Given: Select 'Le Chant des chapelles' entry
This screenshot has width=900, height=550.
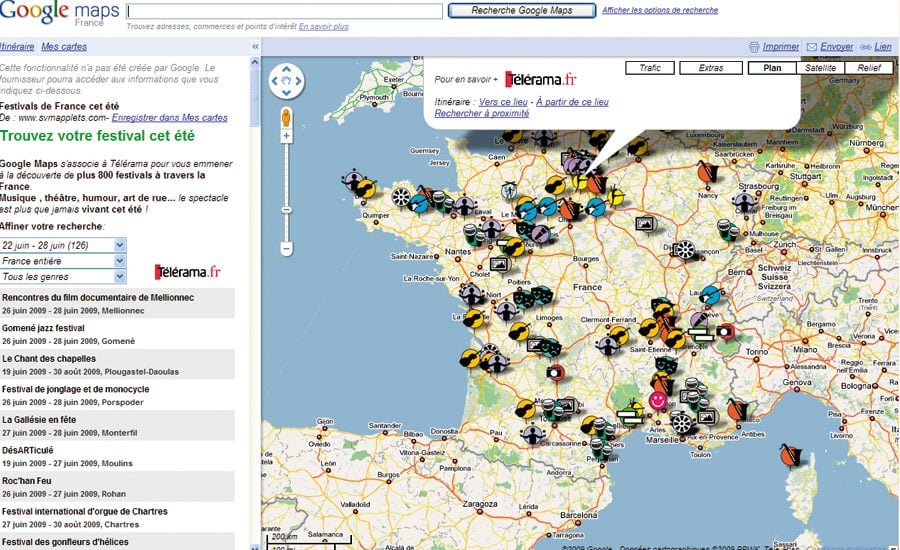Looking at the screenshot, I should [117, 364].
